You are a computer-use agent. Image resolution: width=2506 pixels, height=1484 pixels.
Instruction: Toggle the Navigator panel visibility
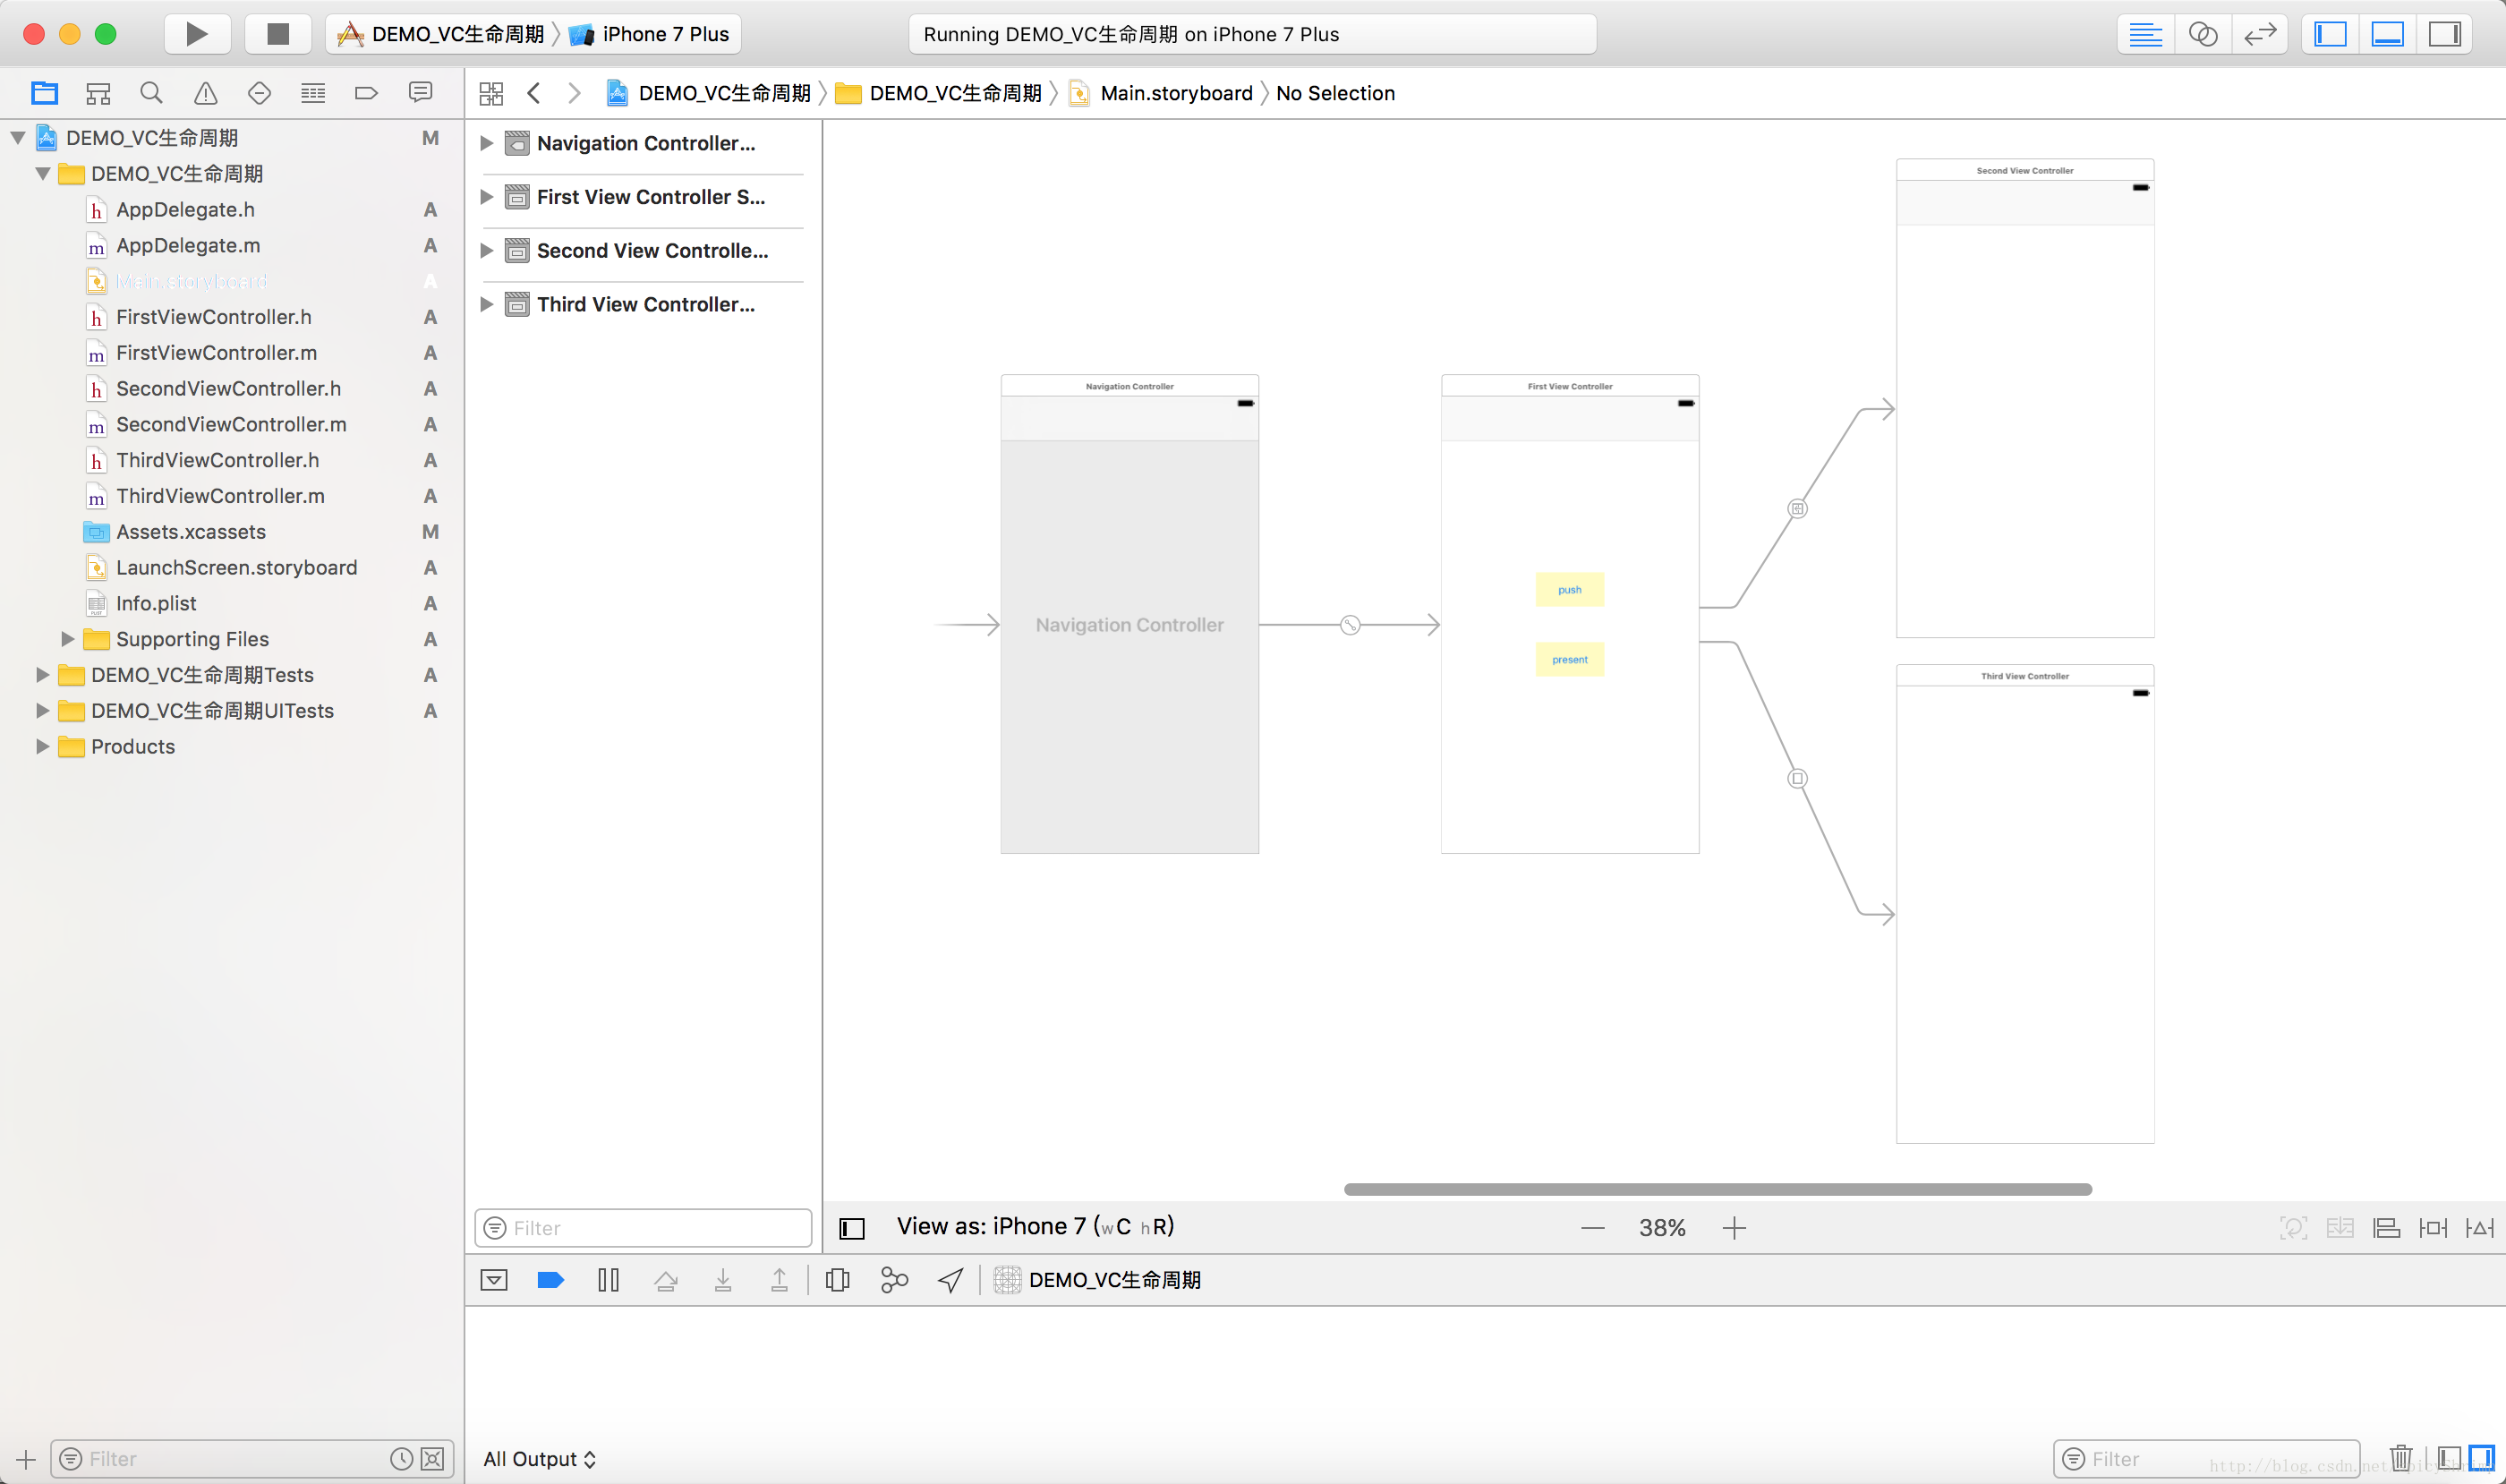coord(2330,34)
